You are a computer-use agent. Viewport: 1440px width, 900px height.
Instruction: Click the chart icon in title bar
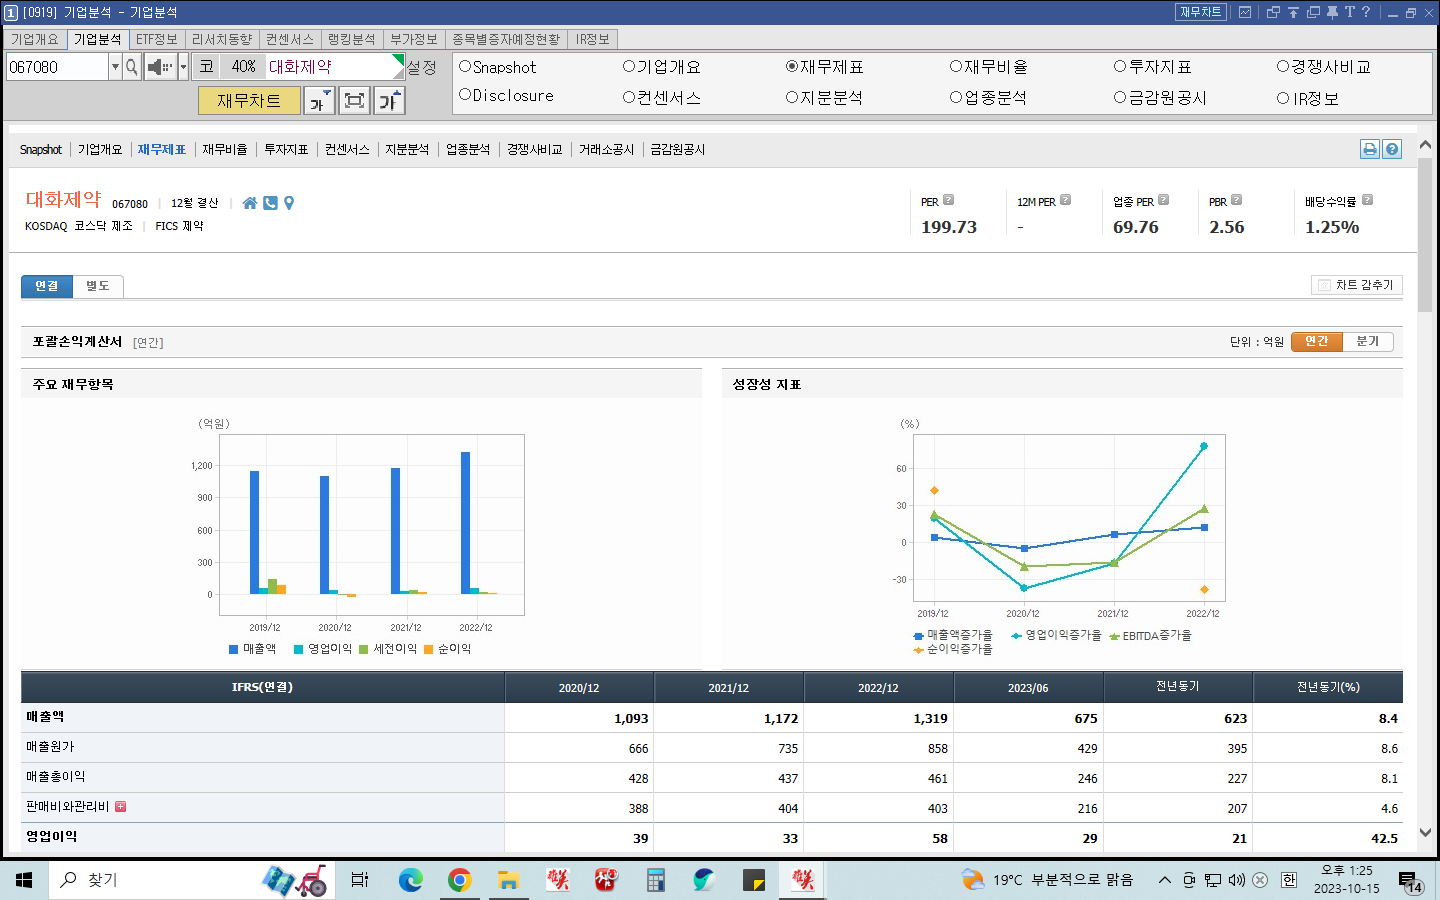pyautogui.click(x=1245, y=12)
